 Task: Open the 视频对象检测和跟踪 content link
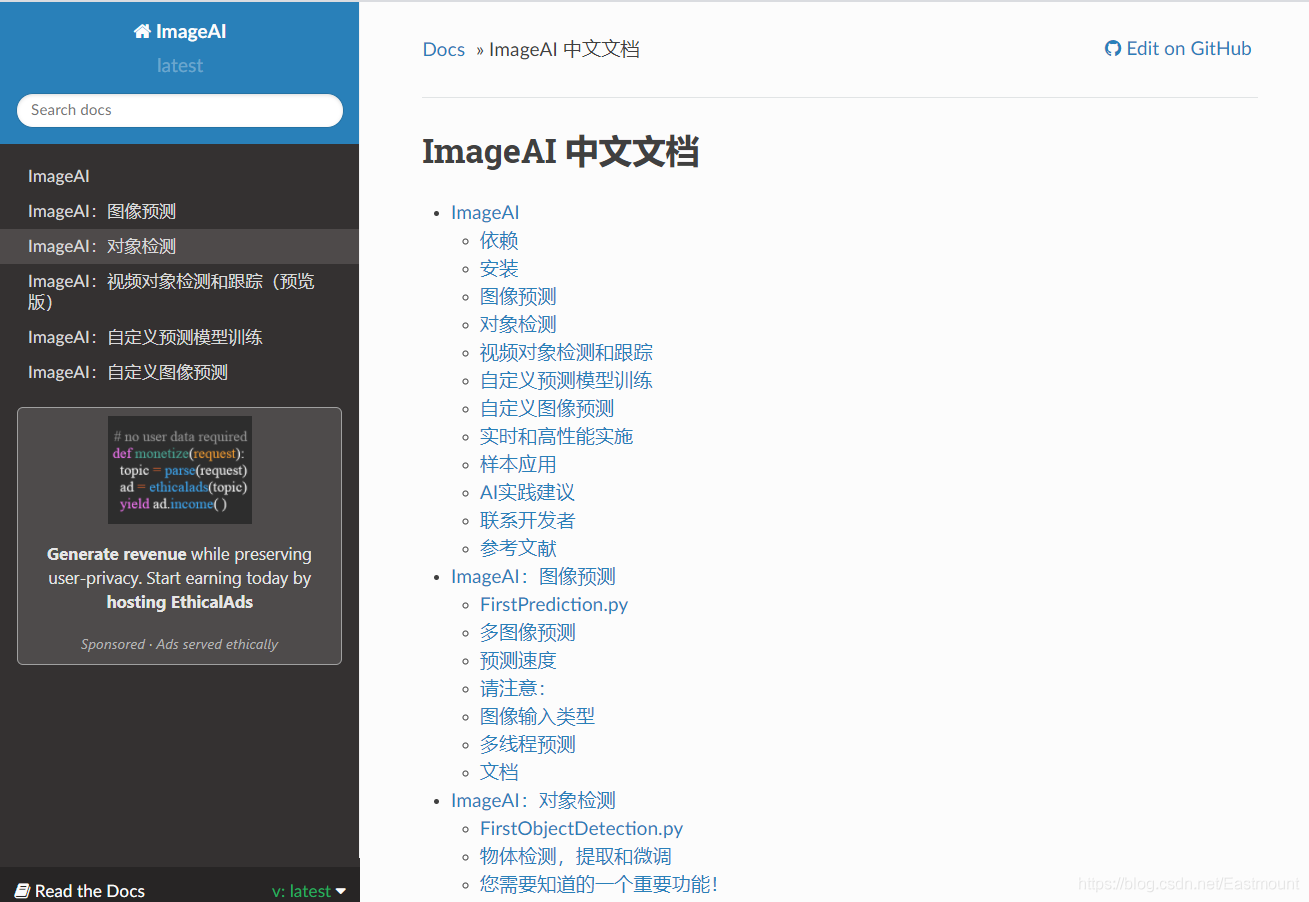(x=566, y=352)
